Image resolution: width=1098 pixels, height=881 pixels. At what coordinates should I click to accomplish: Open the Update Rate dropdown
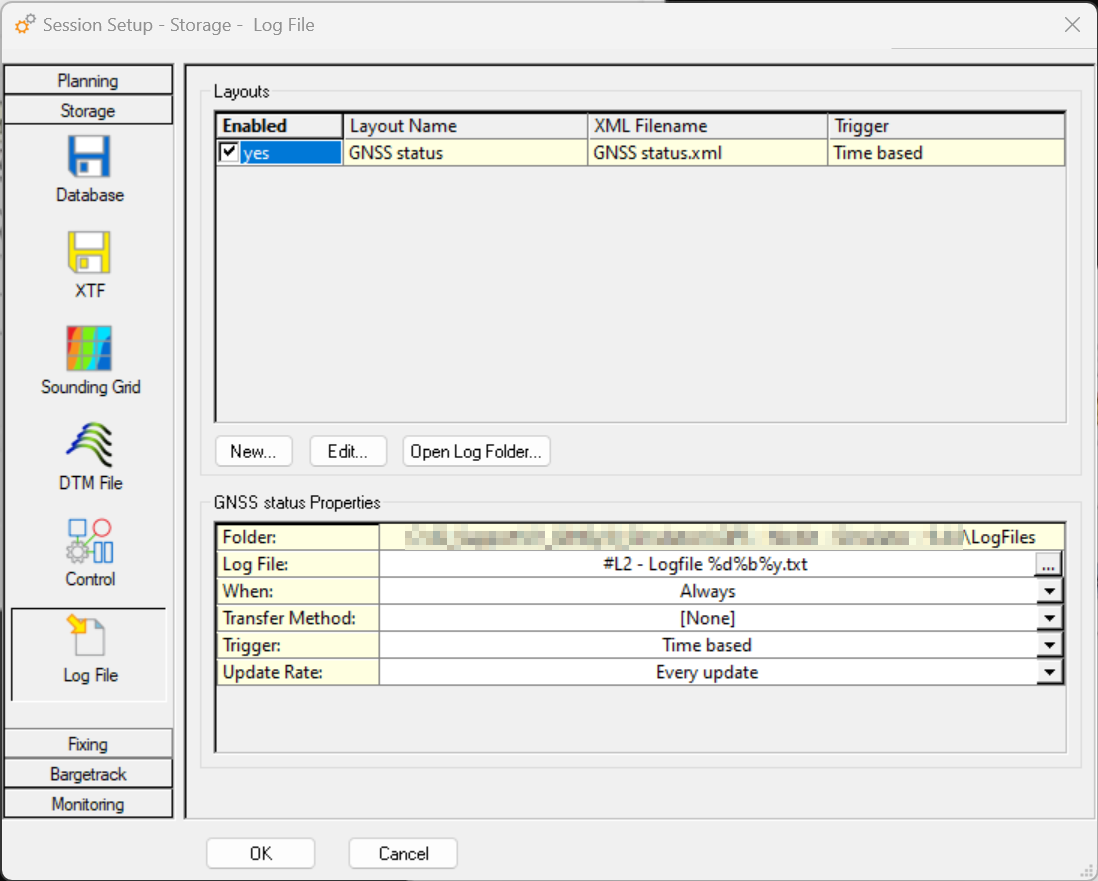pos(1048,673)
